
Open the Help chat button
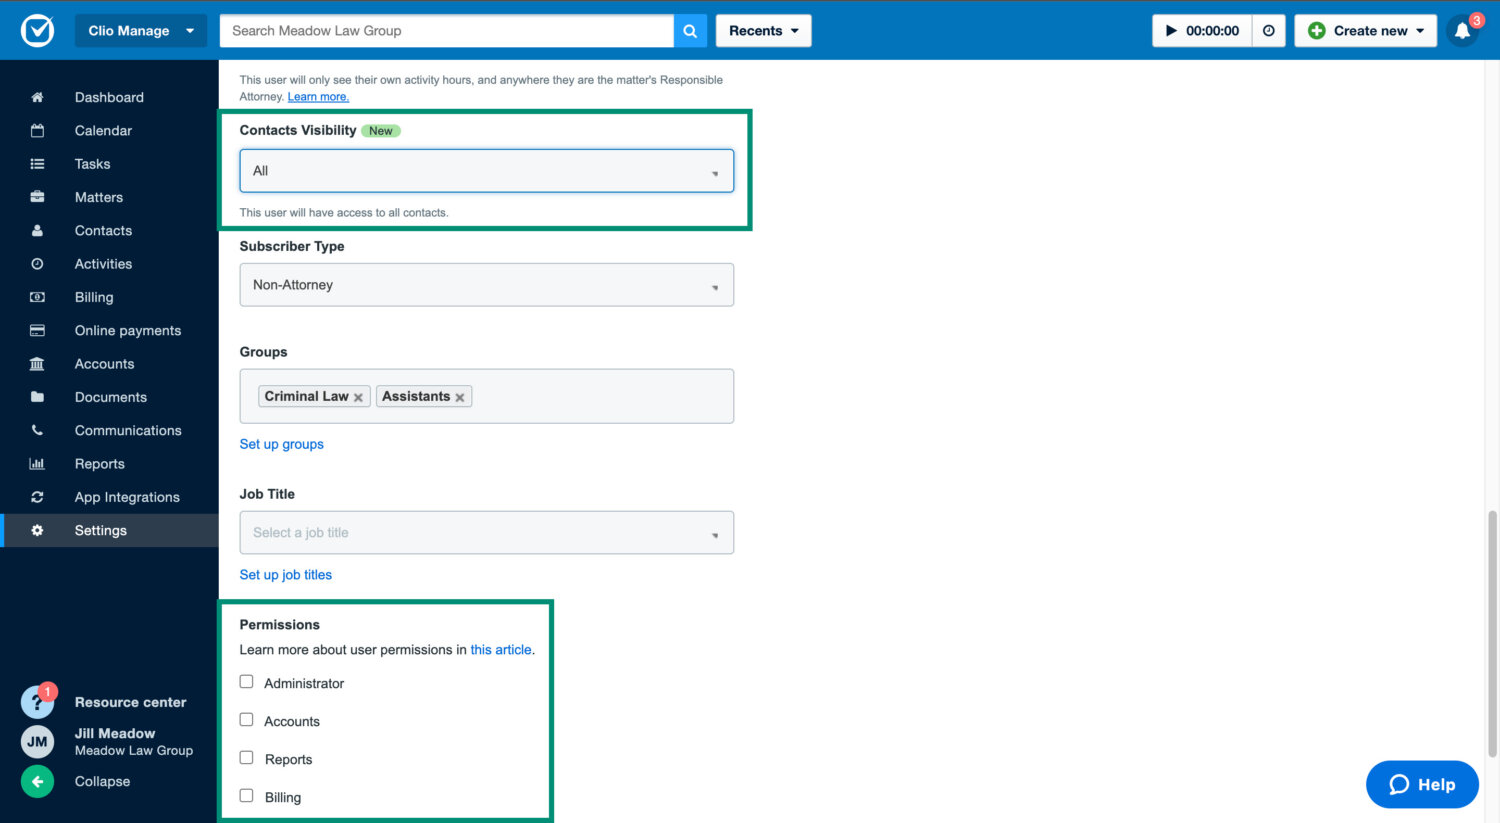(x=1421, y=784)
